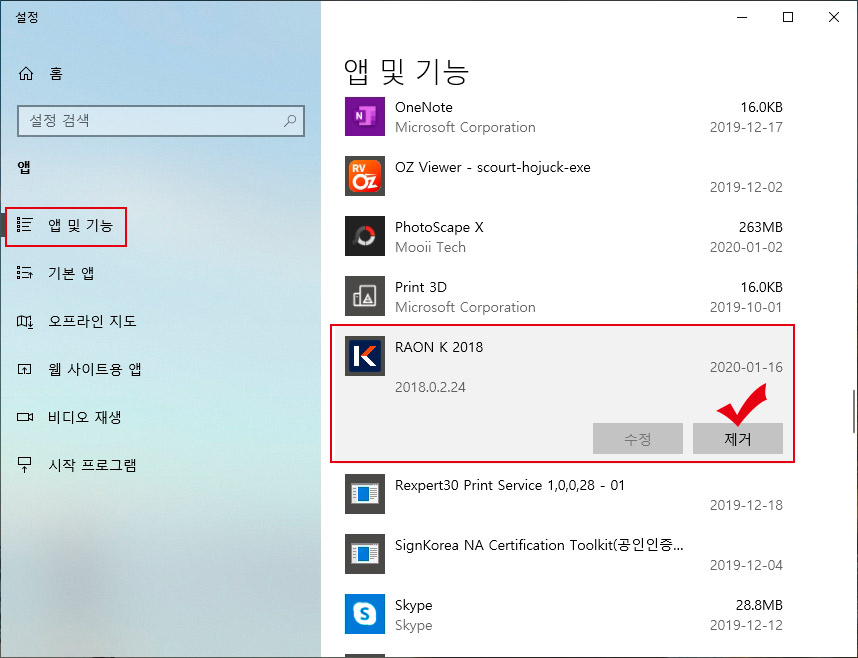Image resolution: width=858 pixels, height=658 pixels.
Task: Select Rexpert30 Print Service 1,0,0,28 entry
Action: [509, 486]
